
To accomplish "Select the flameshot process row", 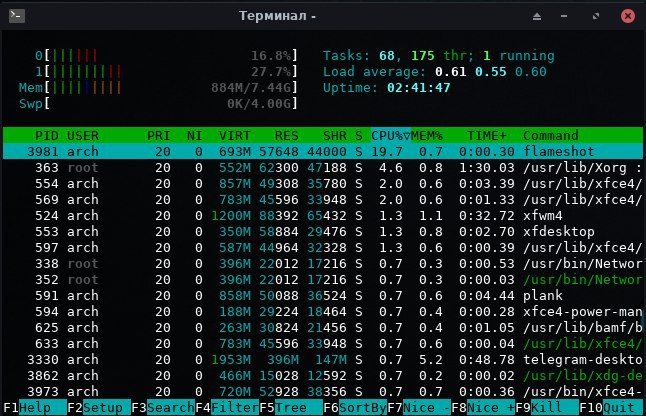I will 323,152.
